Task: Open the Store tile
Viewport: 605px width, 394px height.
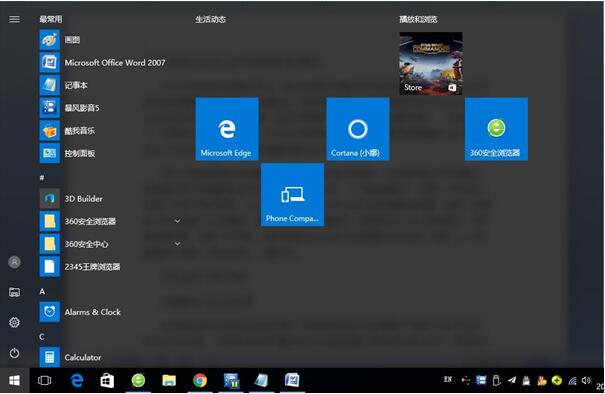Action: pos(431,63)
